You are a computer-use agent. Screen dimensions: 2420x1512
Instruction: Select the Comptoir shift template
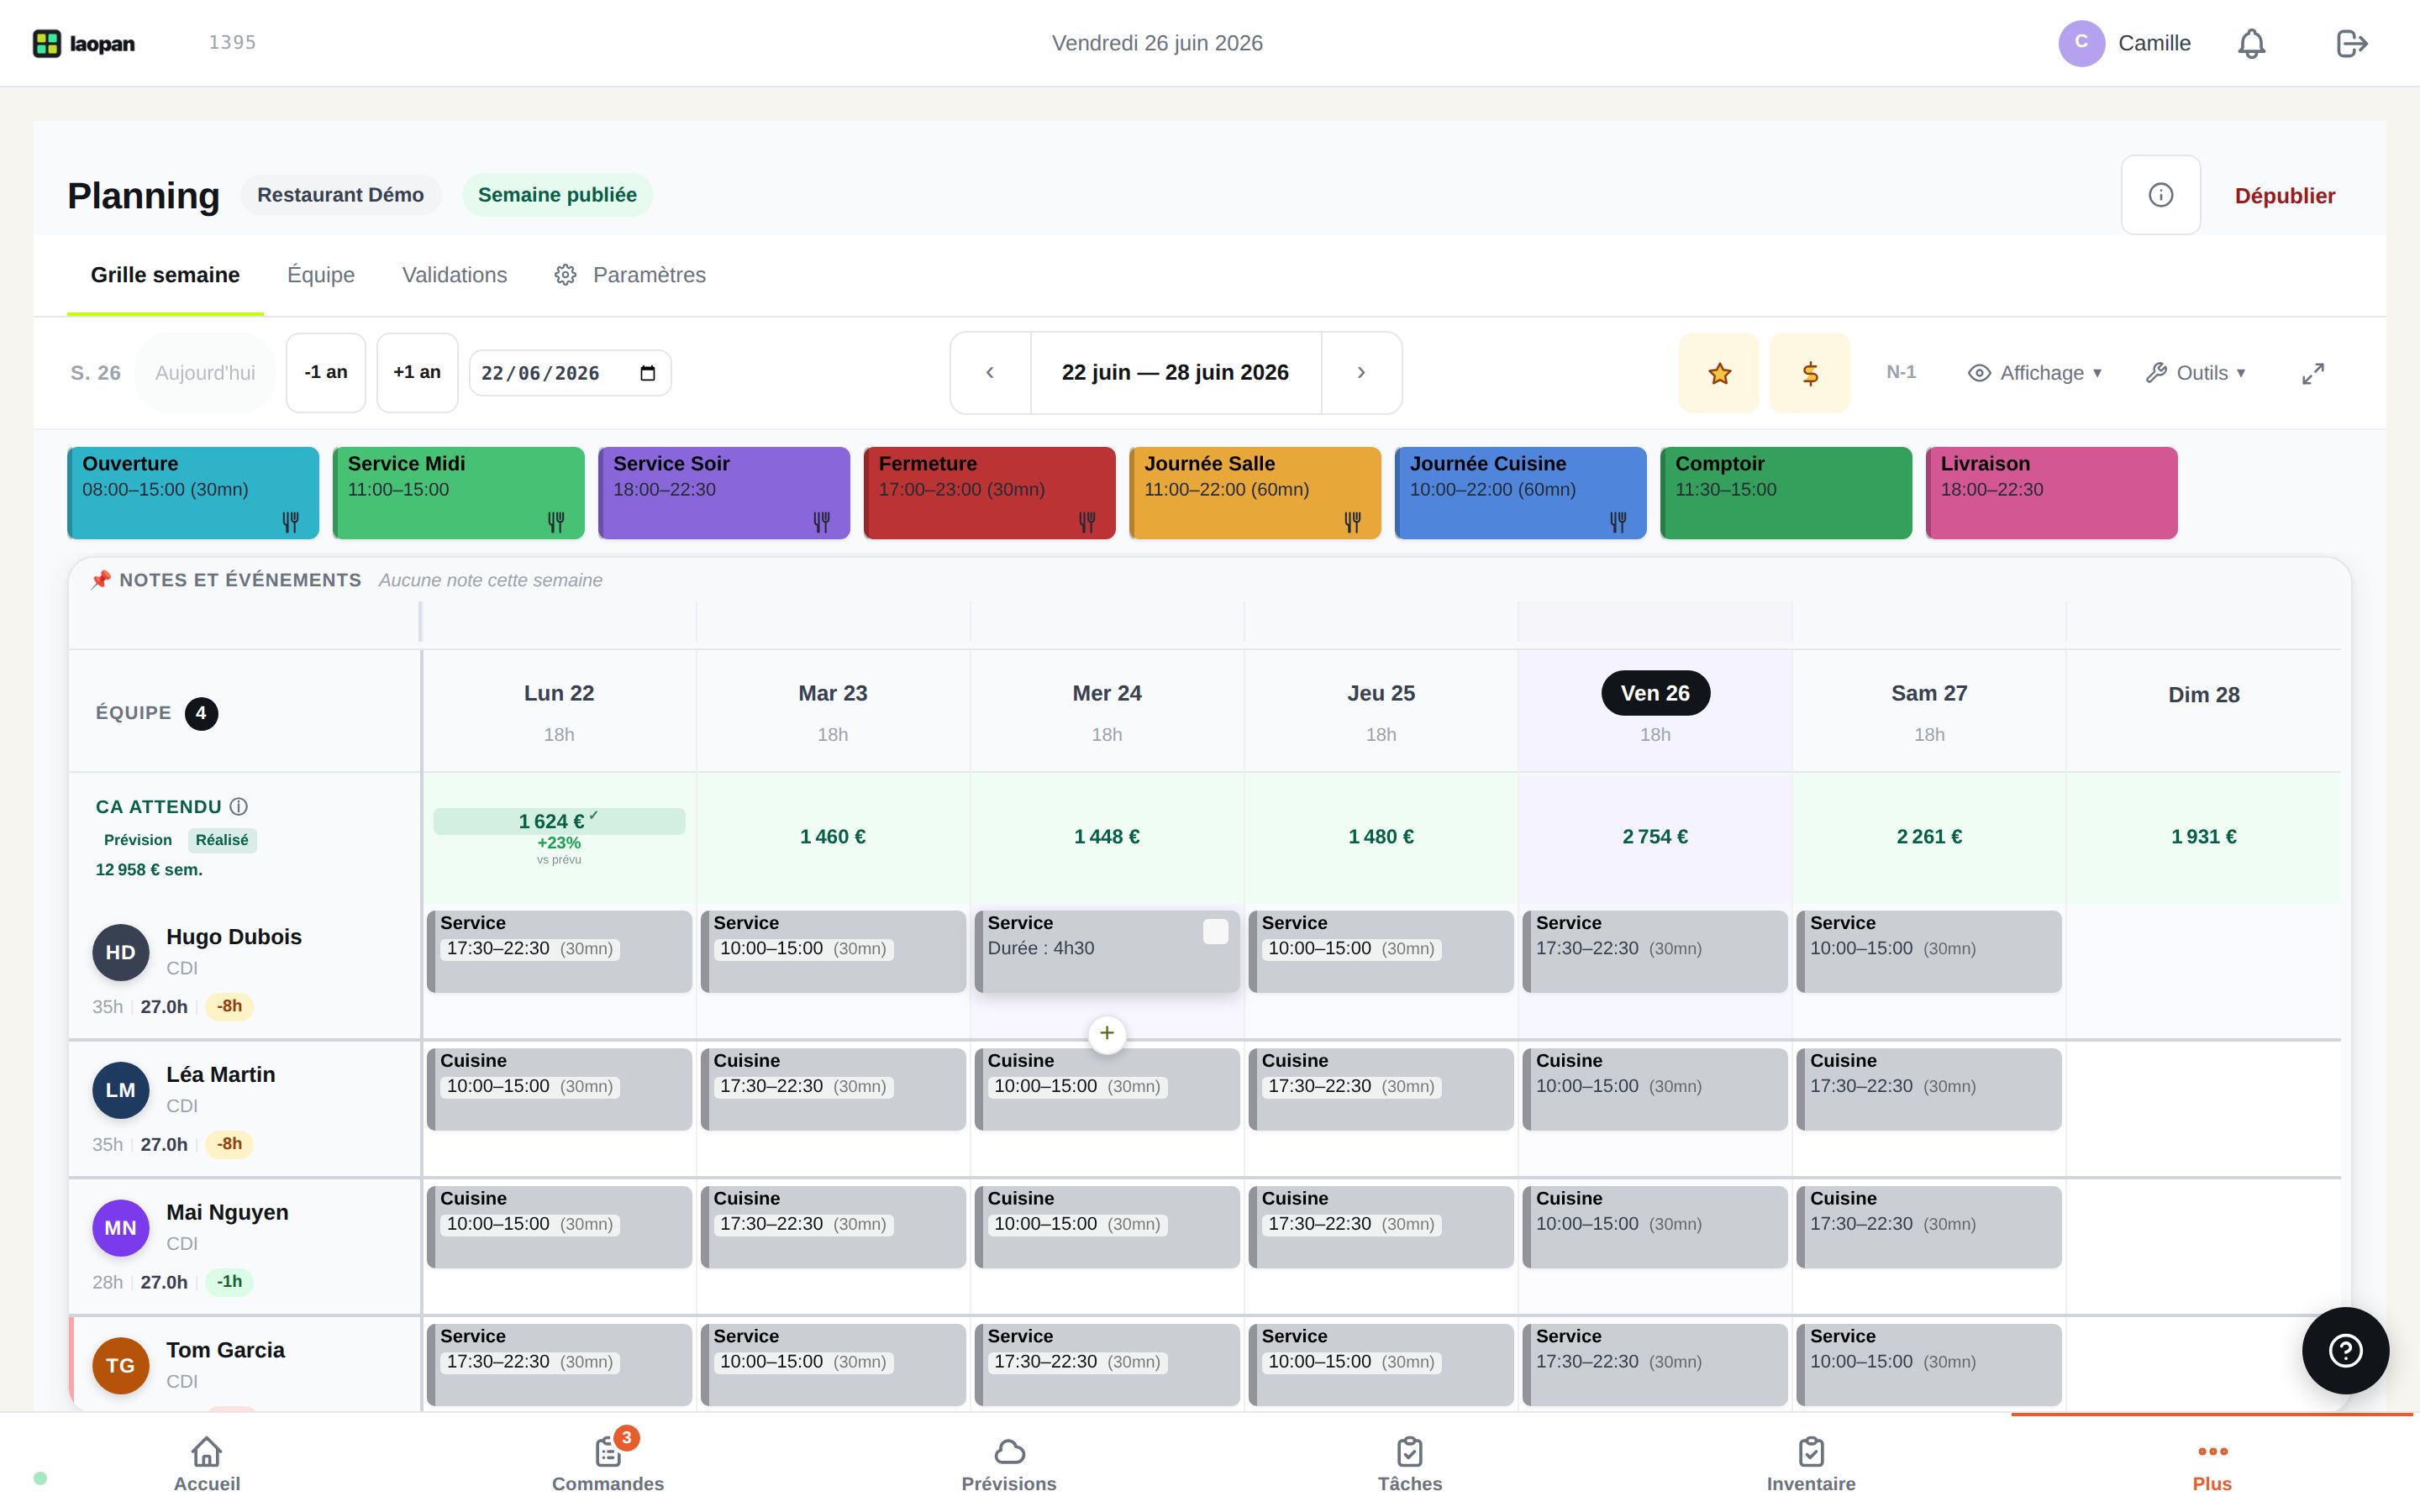click(1786, 493)
